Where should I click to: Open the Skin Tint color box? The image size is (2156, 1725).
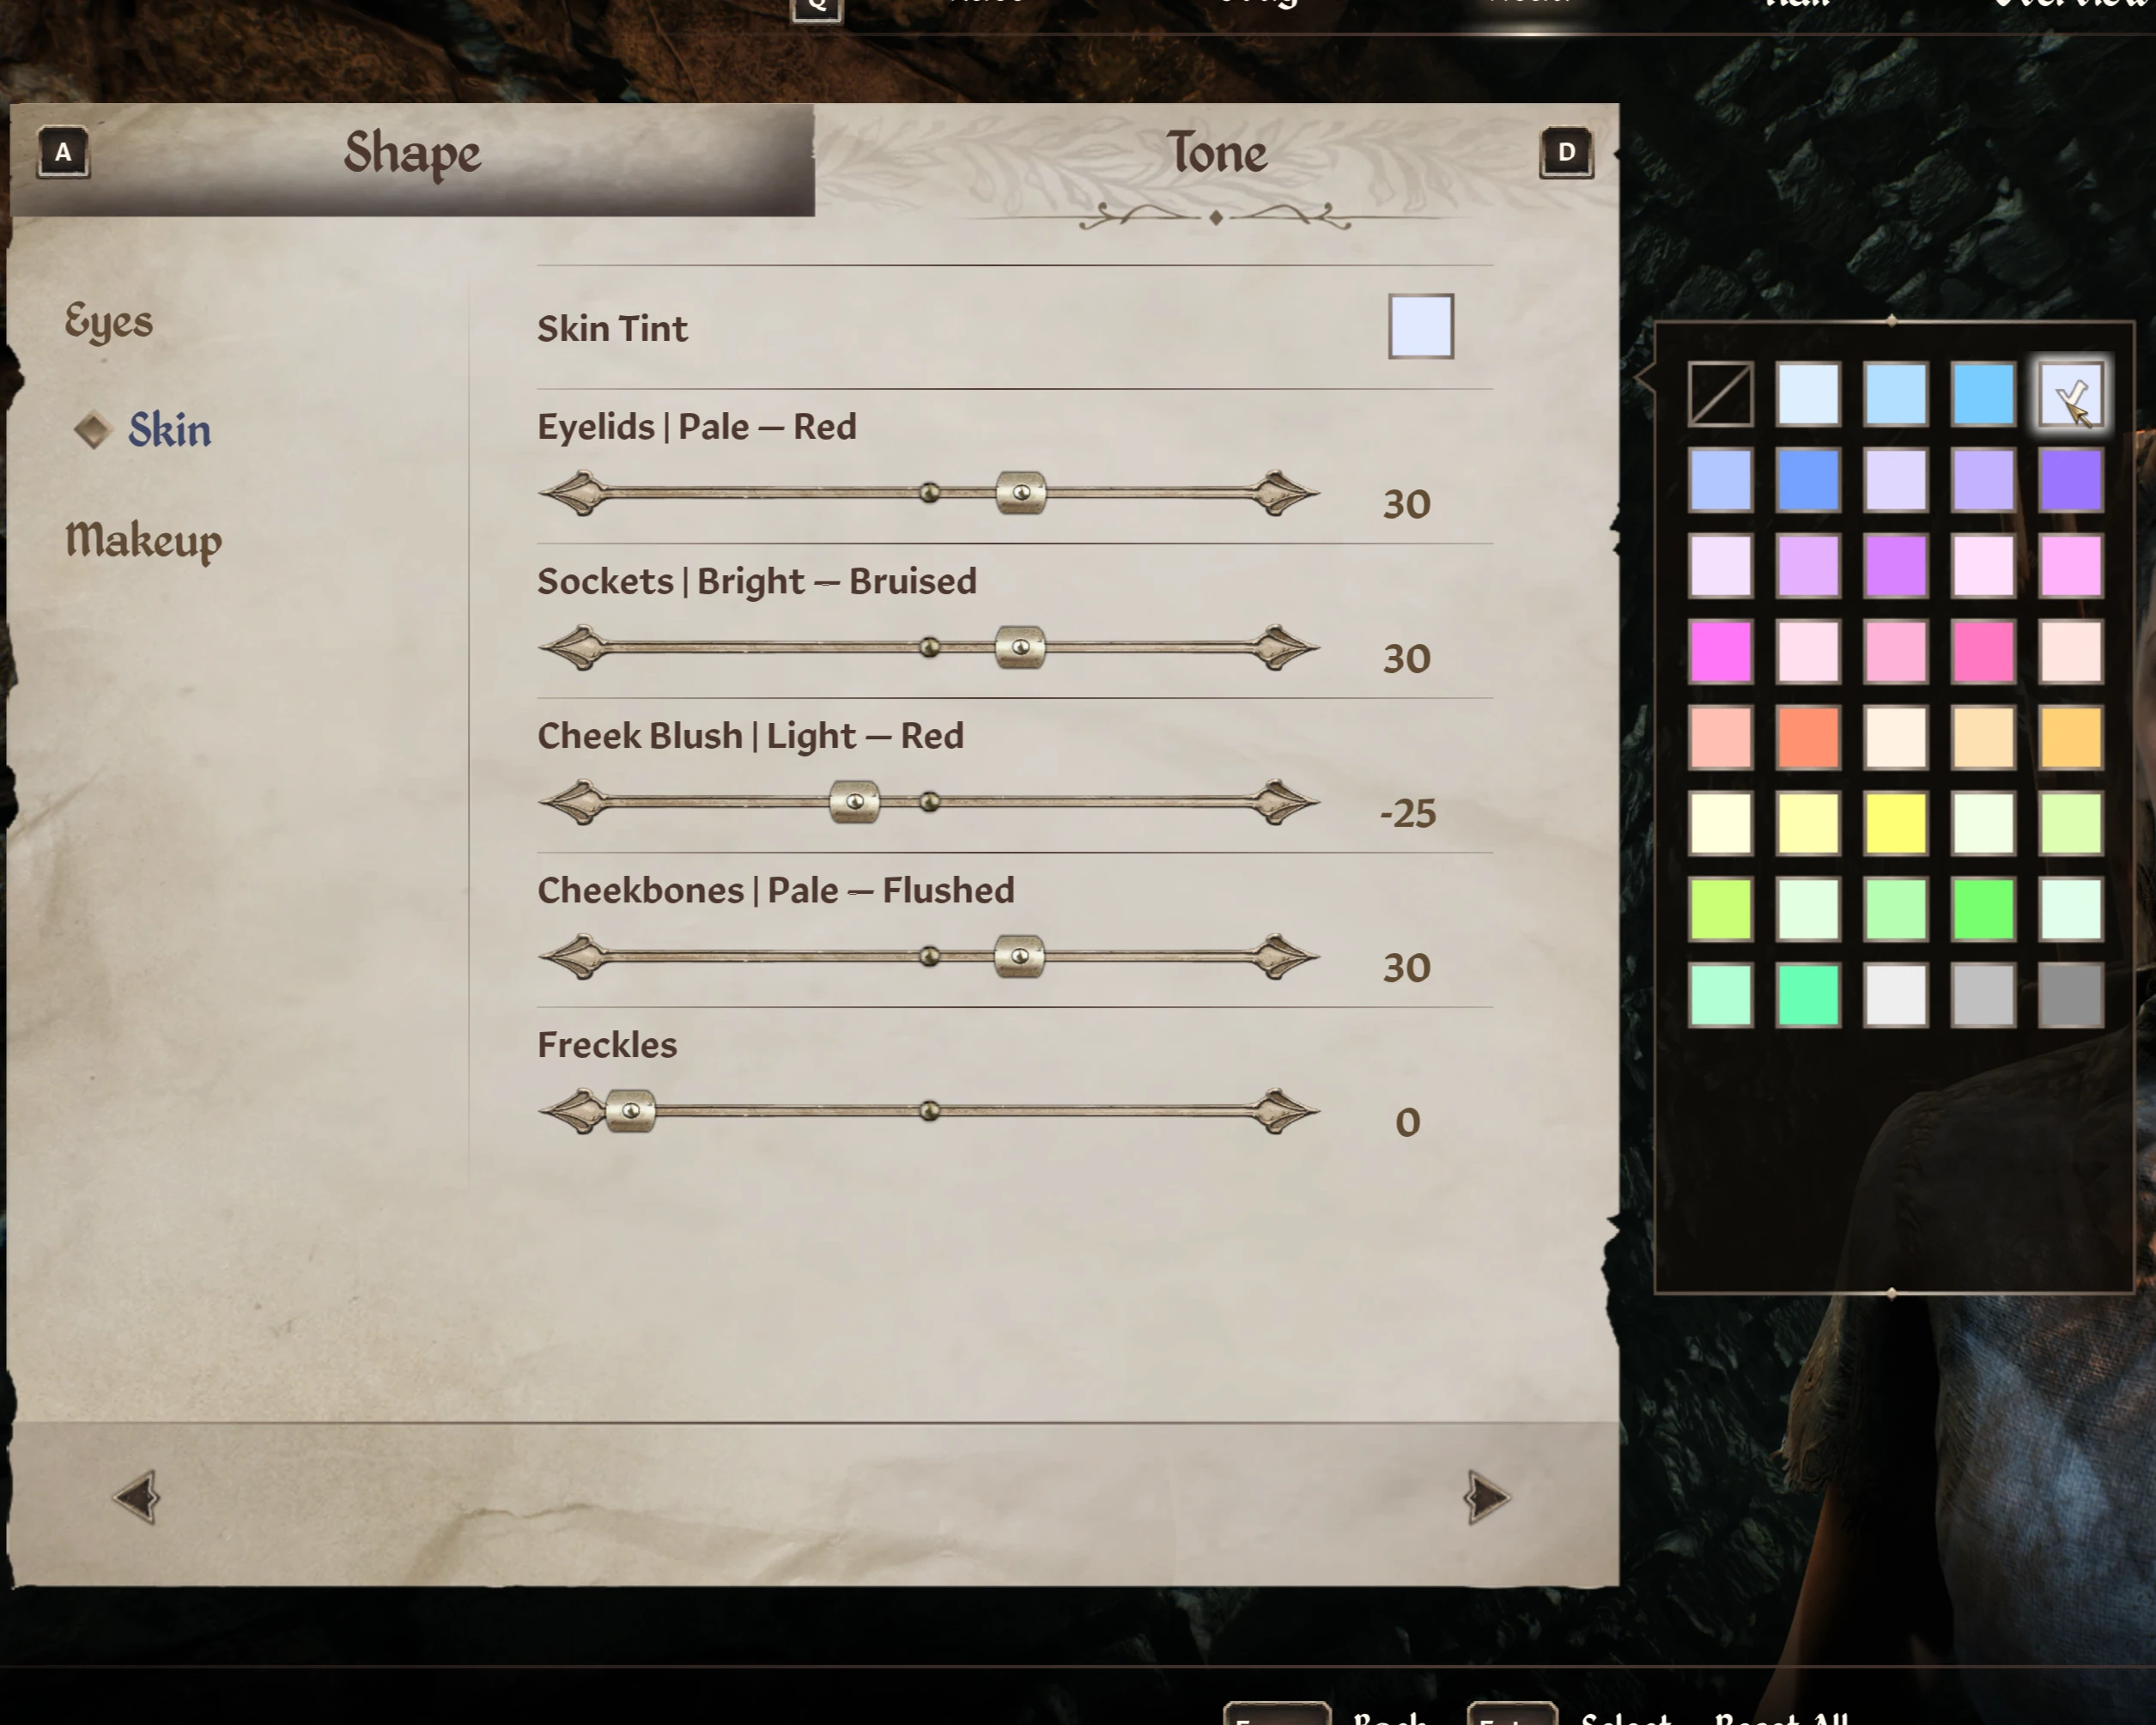[1421, 326]
